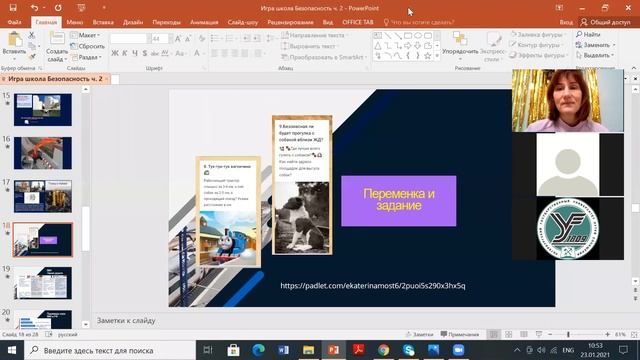Select slide 19 thumbnail

tap(43, 283)
